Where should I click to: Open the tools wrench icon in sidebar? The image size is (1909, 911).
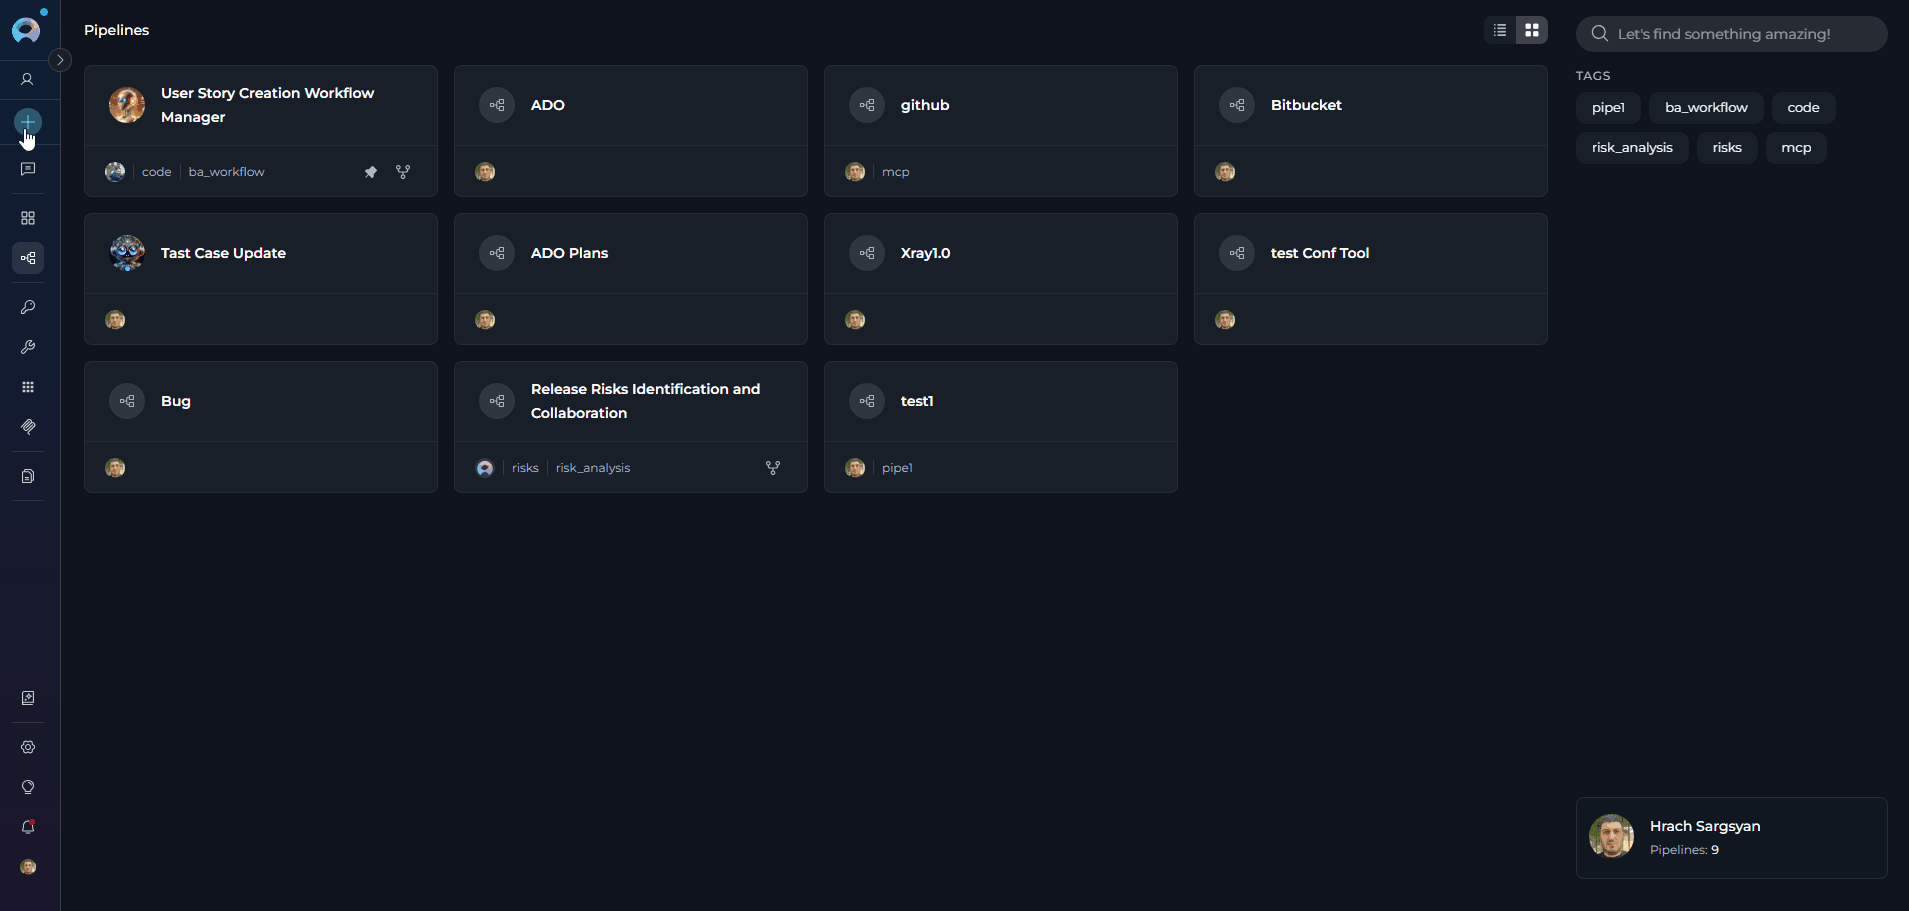27,347
